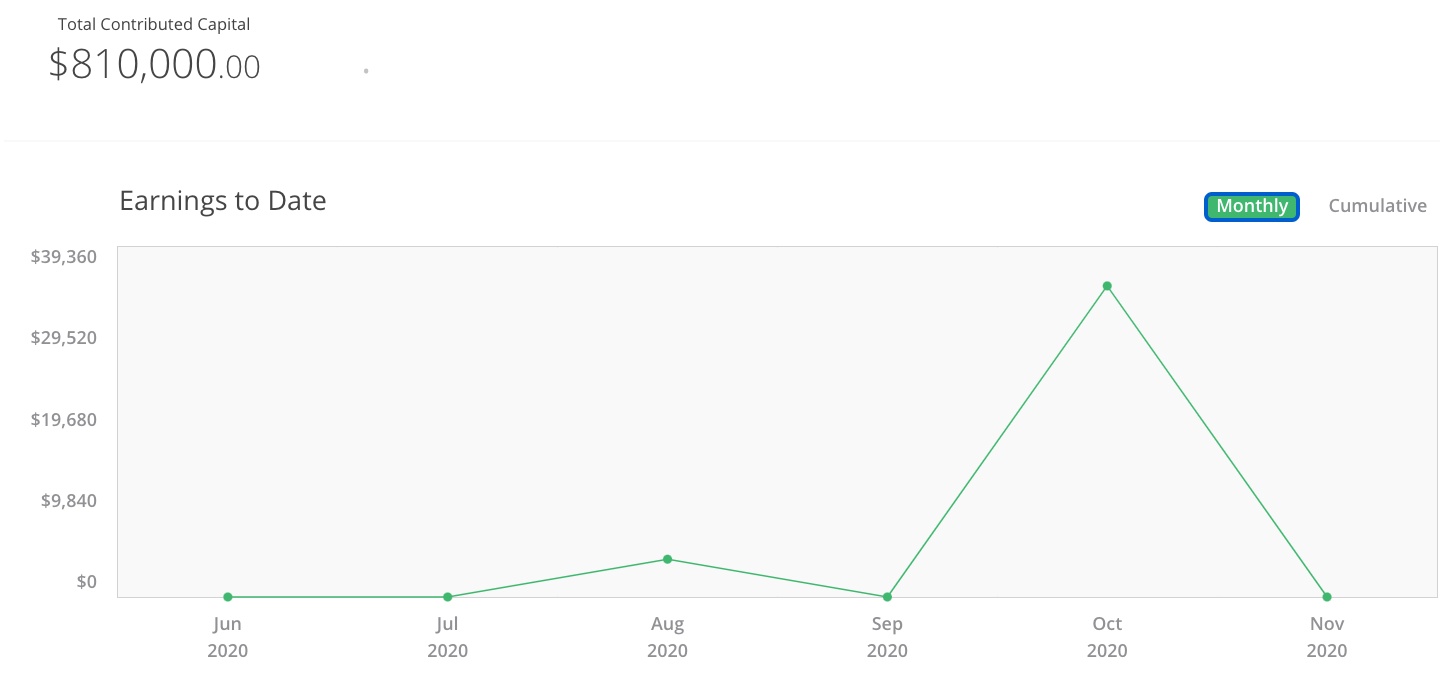Click the Aug 2020 x-axis label
The image size is (1453, 677).
click(667, 637)
